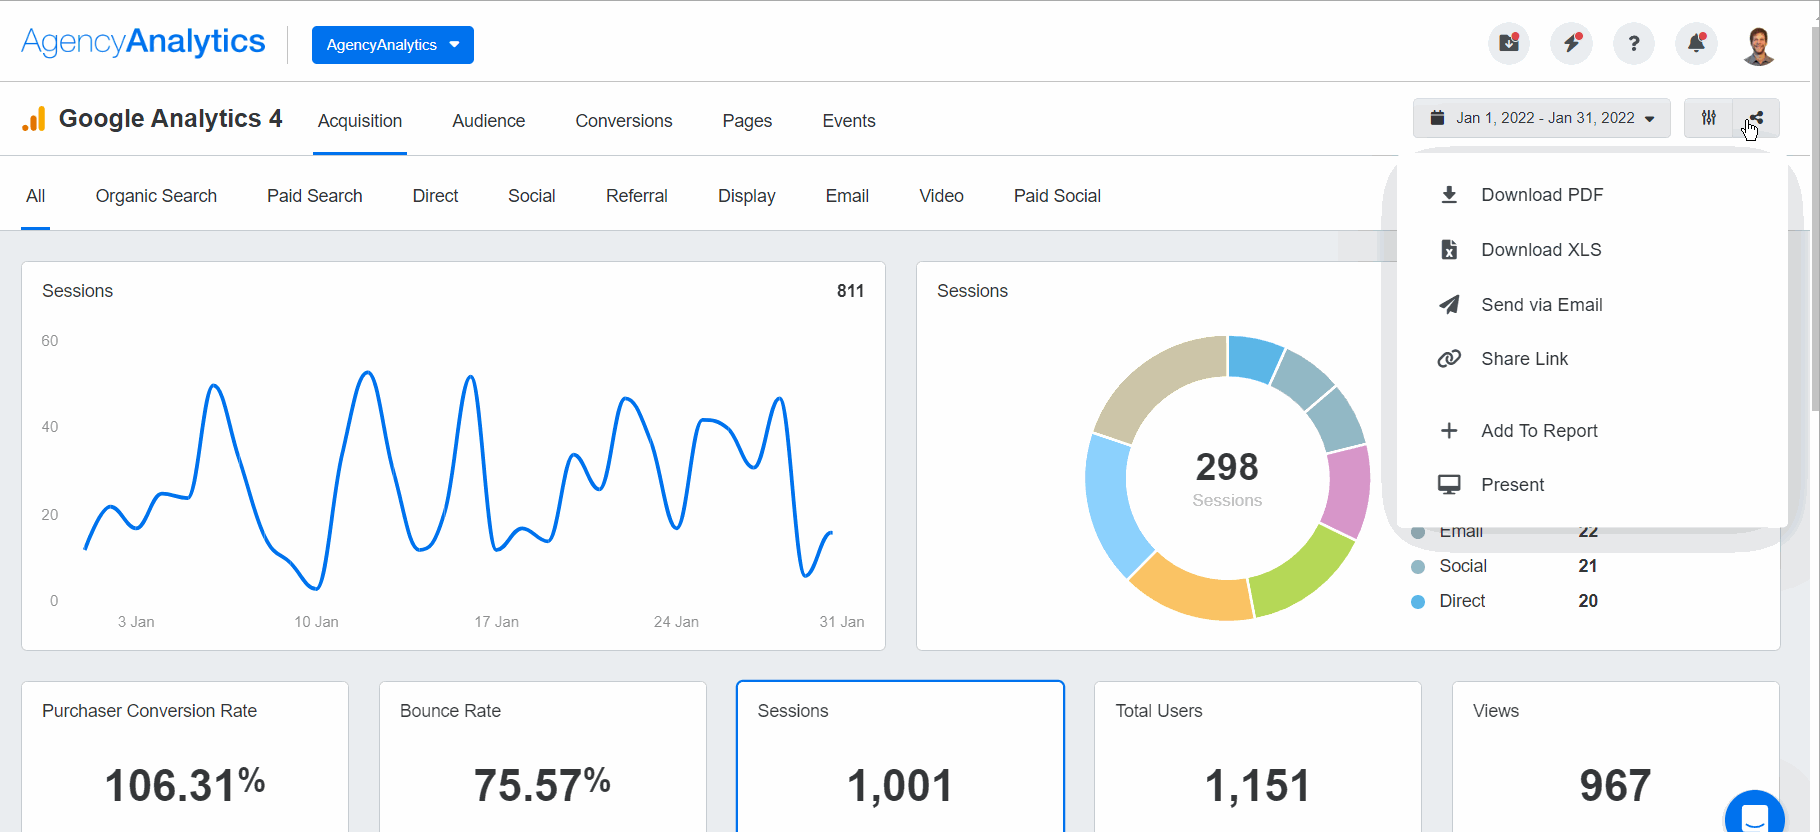
Task: Click the settings sliders icon
Action: [x=1709, y=118]
